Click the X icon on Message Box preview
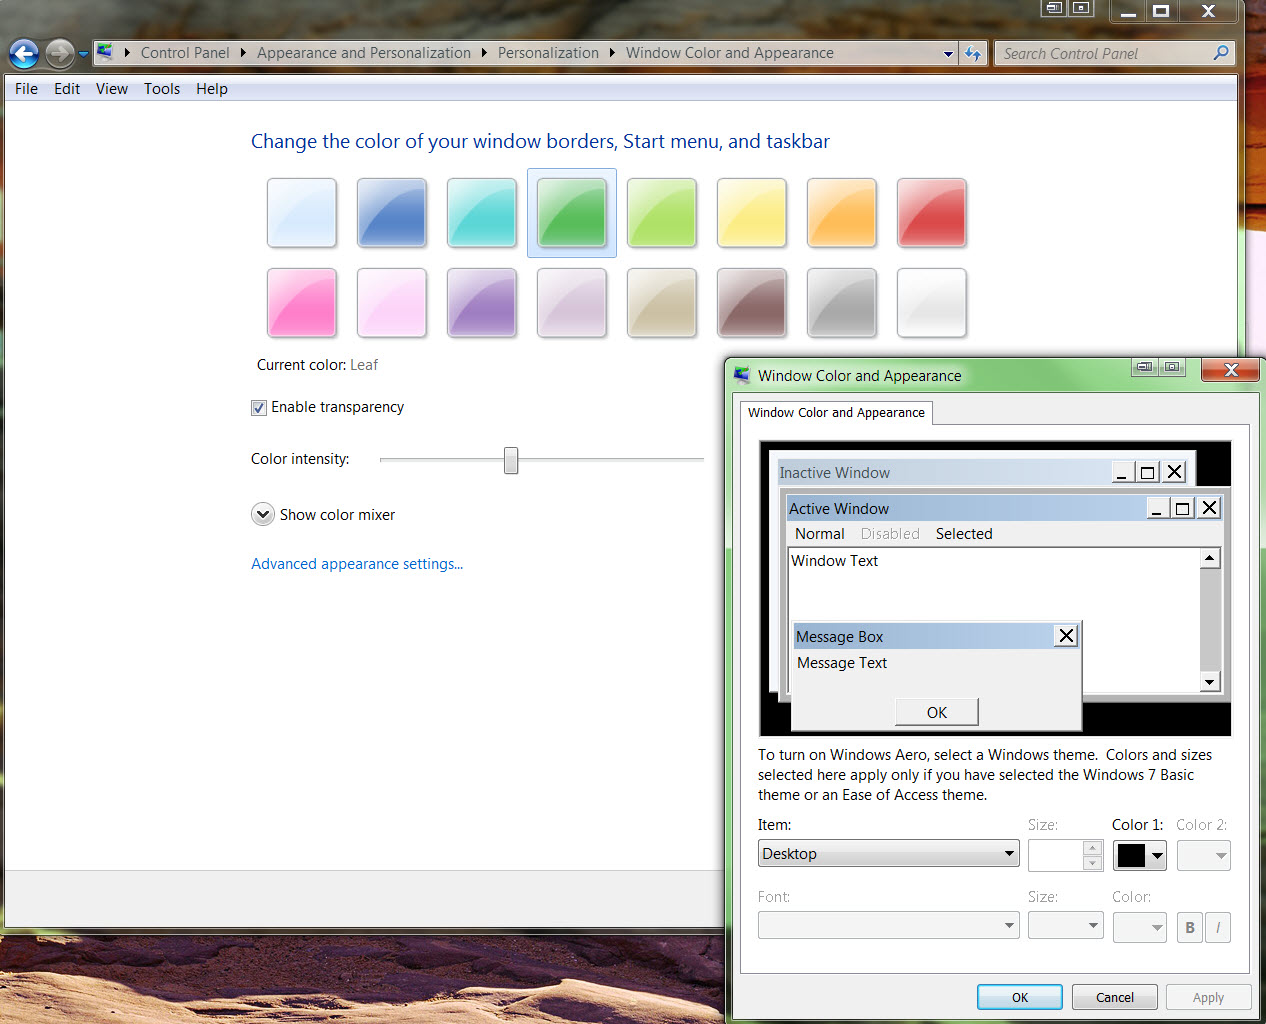This screenshot has height=1024, width=1266. click(1066, 636)
